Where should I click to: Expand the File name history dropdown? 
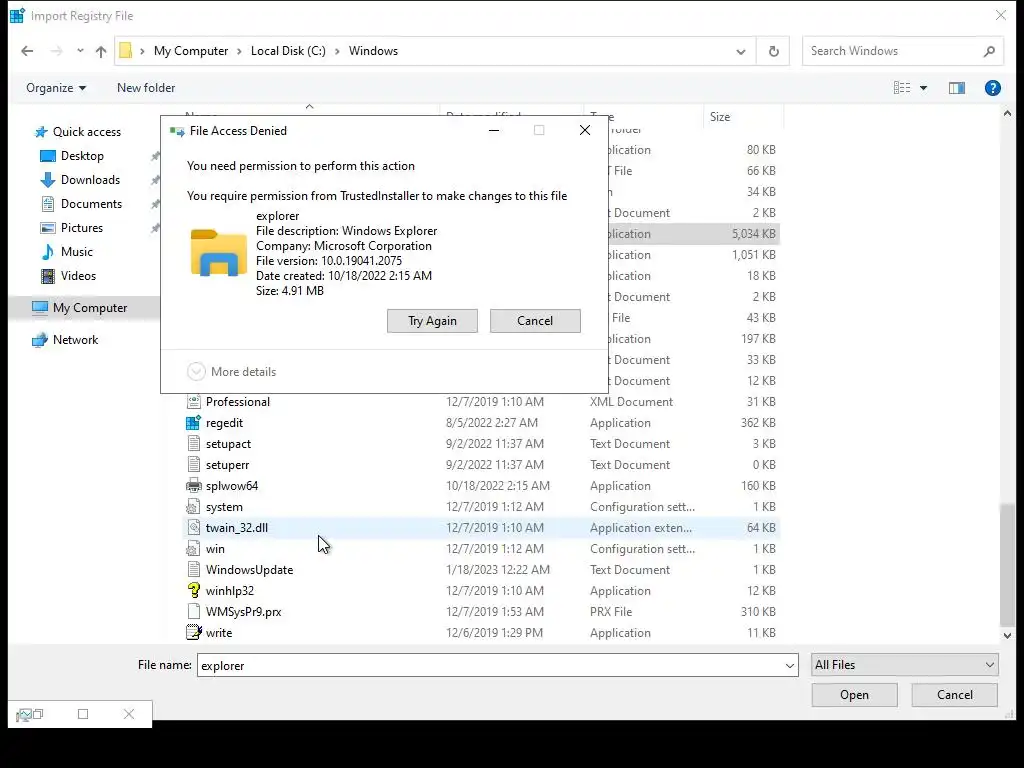click(x=790, y=665)
